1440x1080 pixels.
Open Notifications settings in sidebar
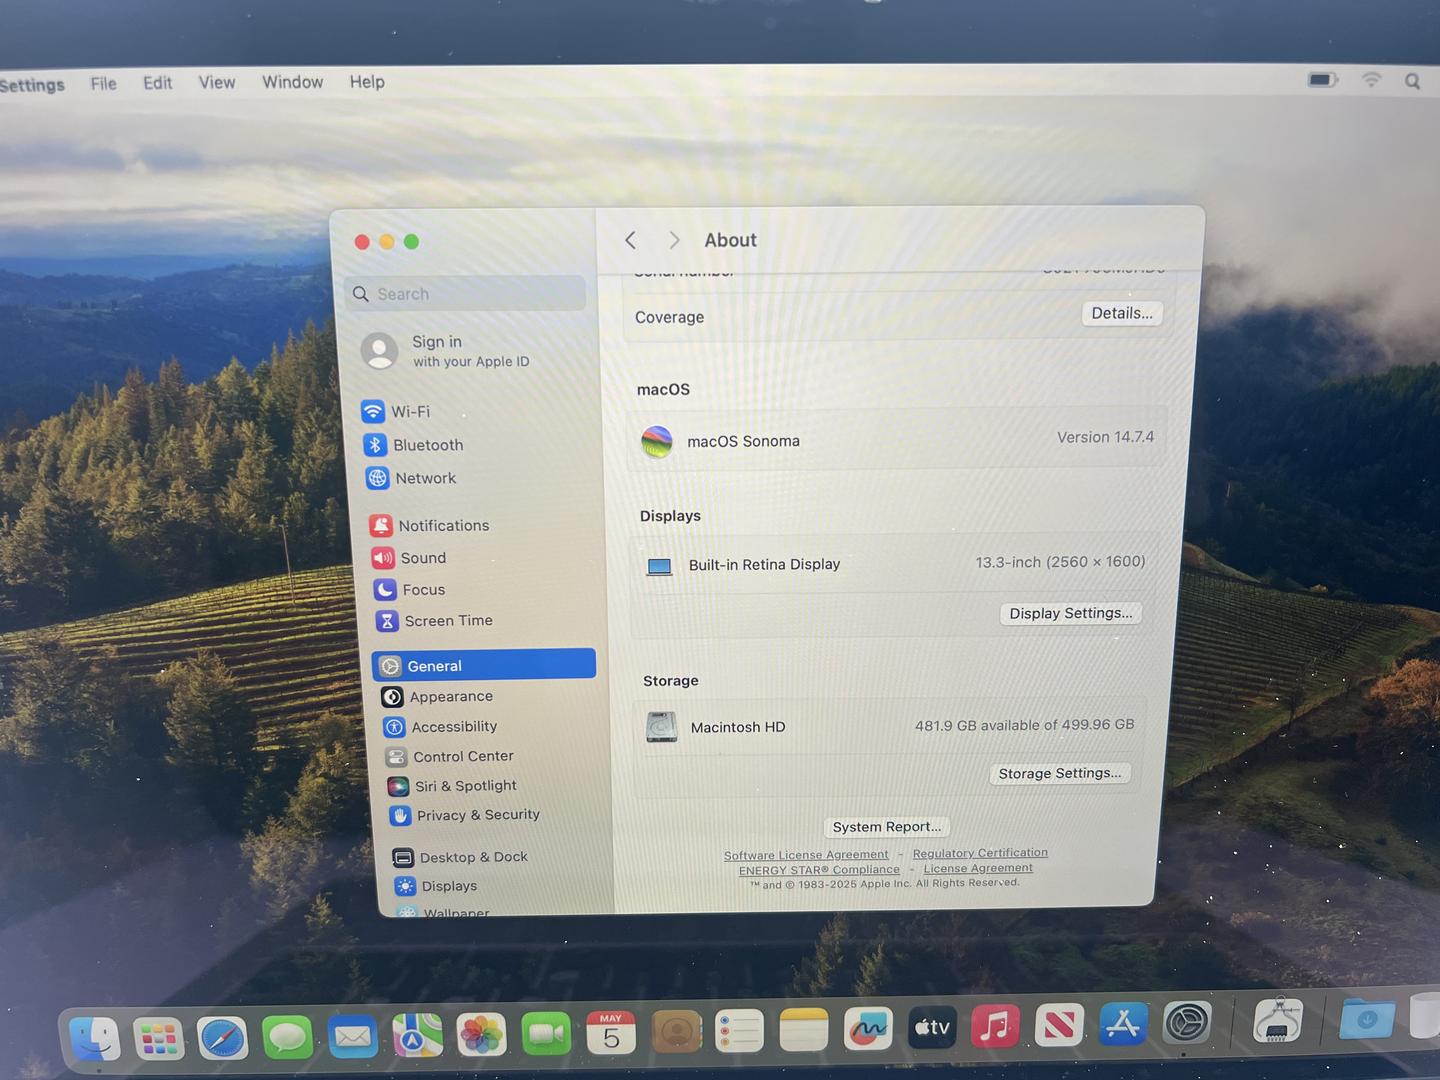[x=430, y=525]
